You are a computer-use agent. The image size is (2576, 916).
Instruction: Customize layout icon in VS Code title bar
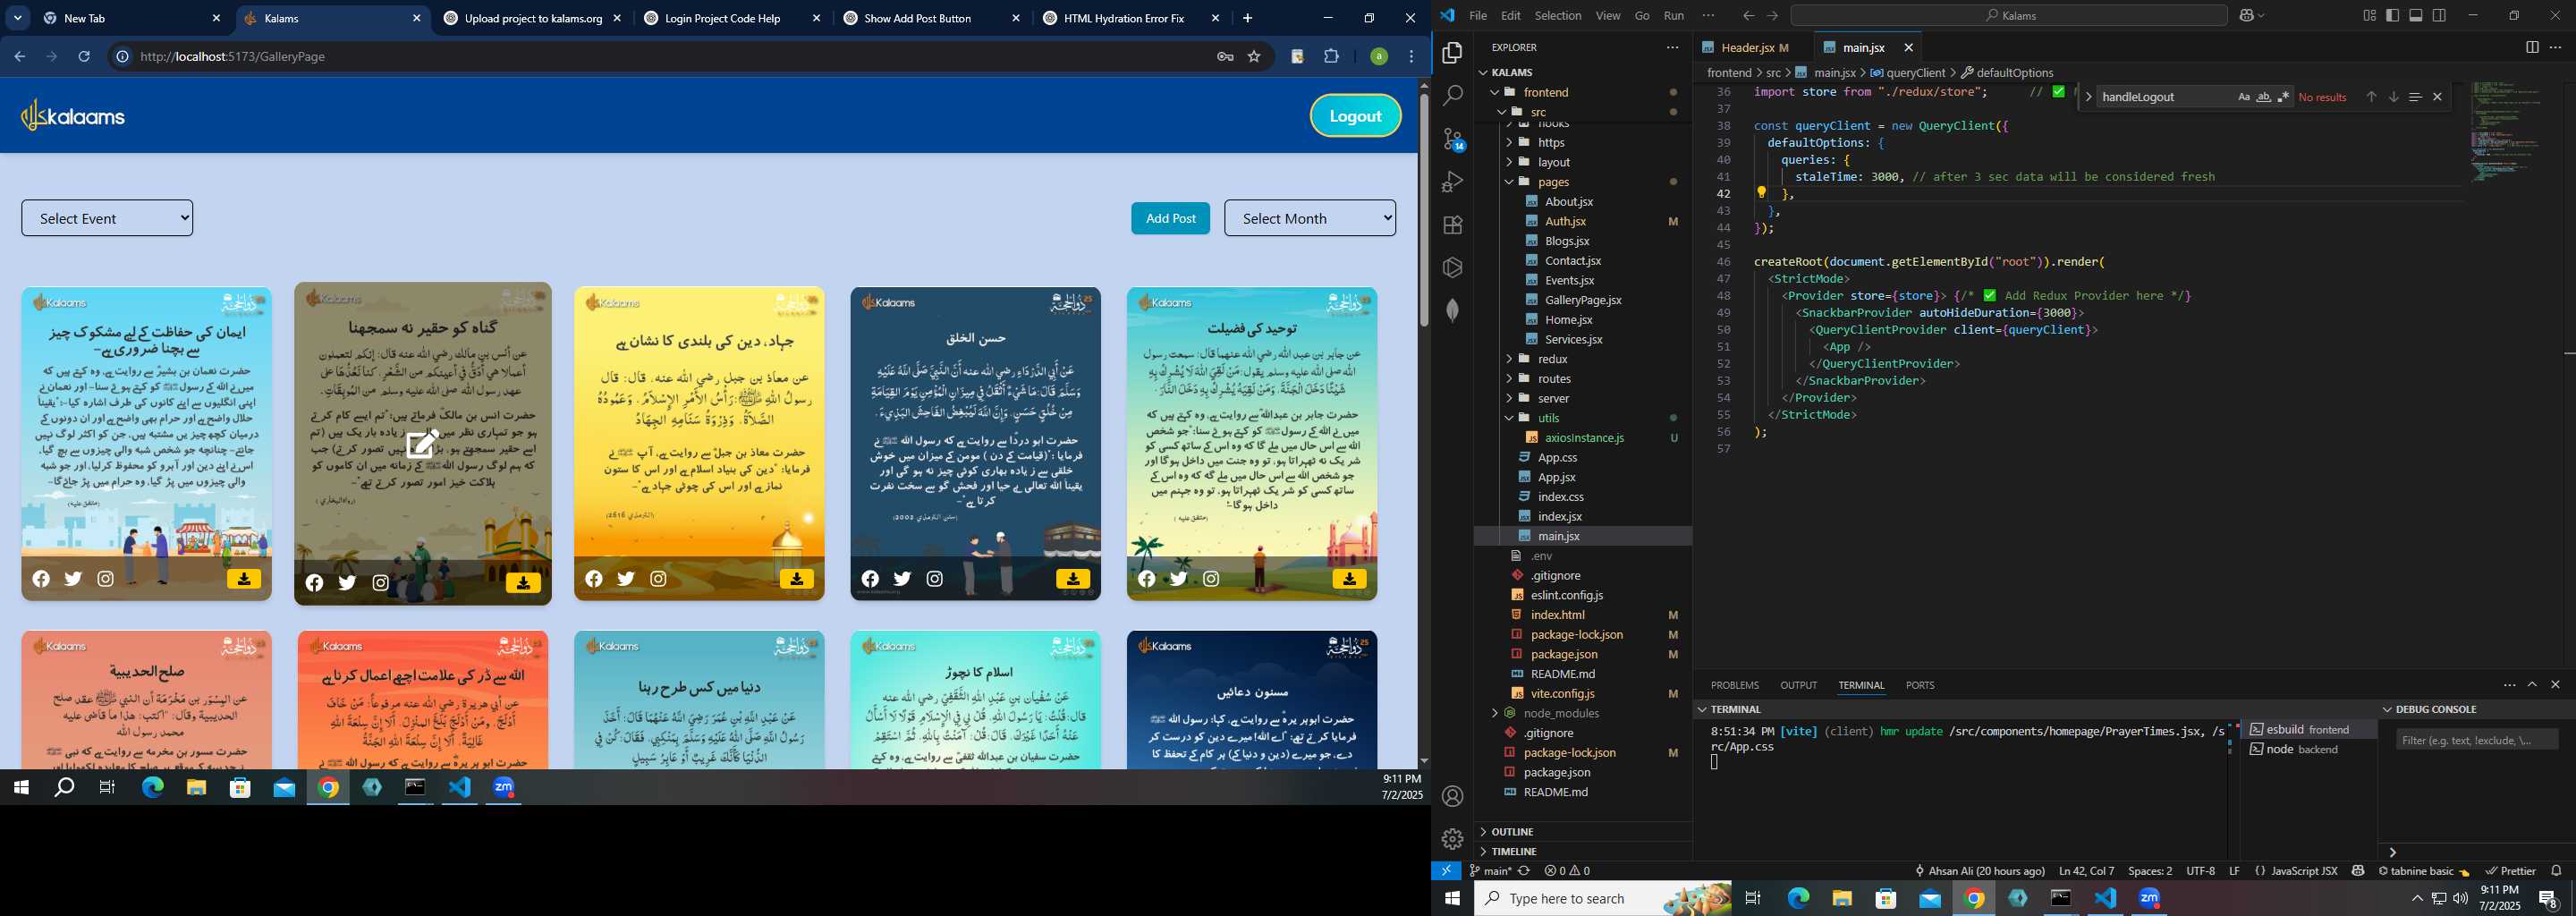tap(2369, 16)
